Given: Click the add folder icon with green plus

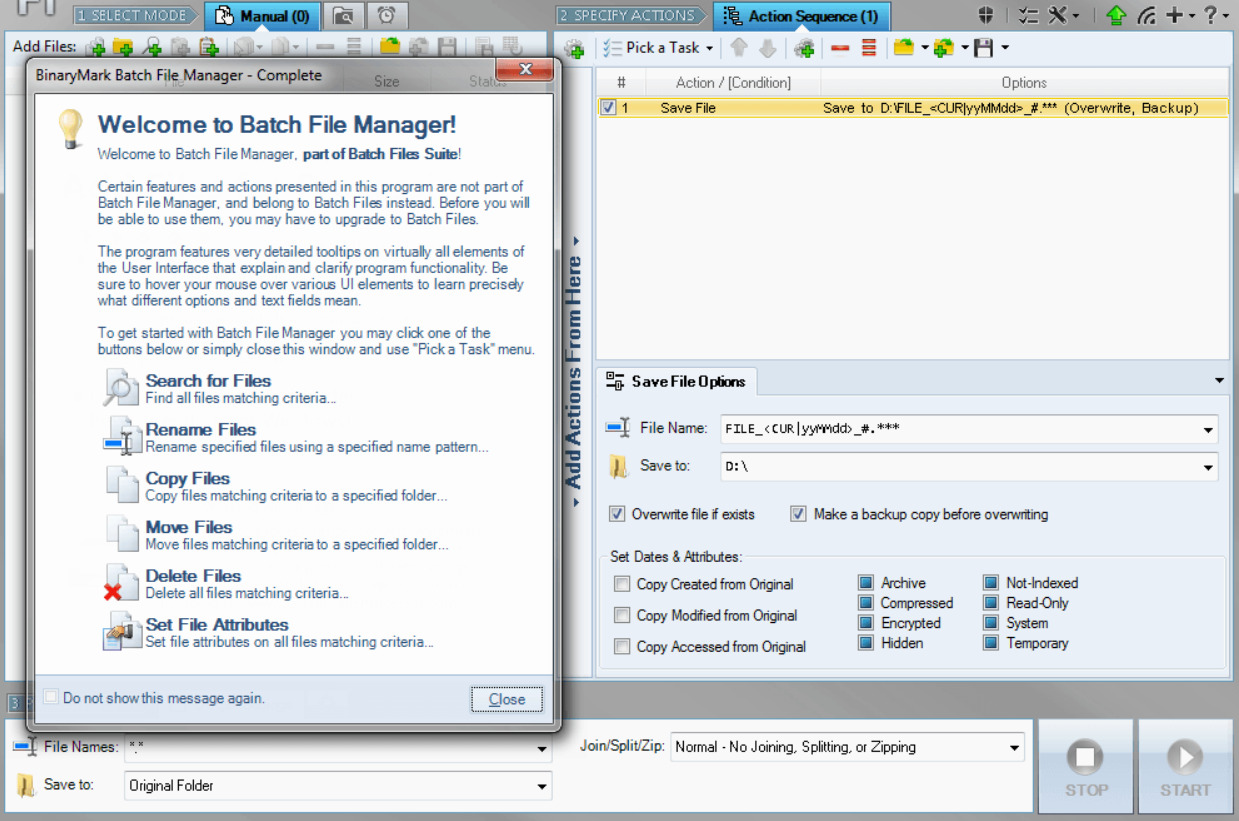Looking at the screenshot, I should 123,47.
